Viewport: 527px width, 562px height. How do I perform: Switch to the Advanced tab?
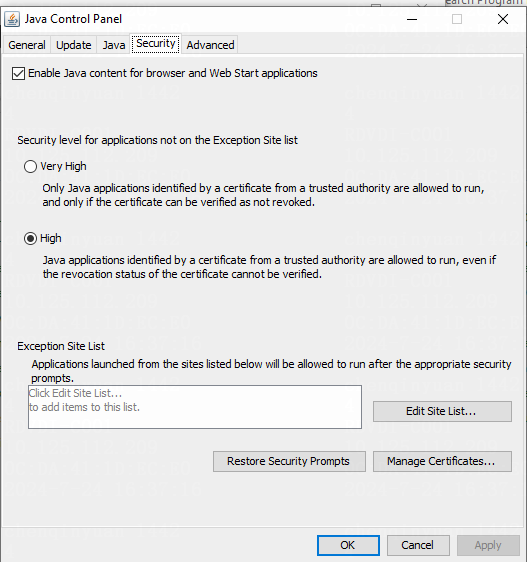[210, 45]
